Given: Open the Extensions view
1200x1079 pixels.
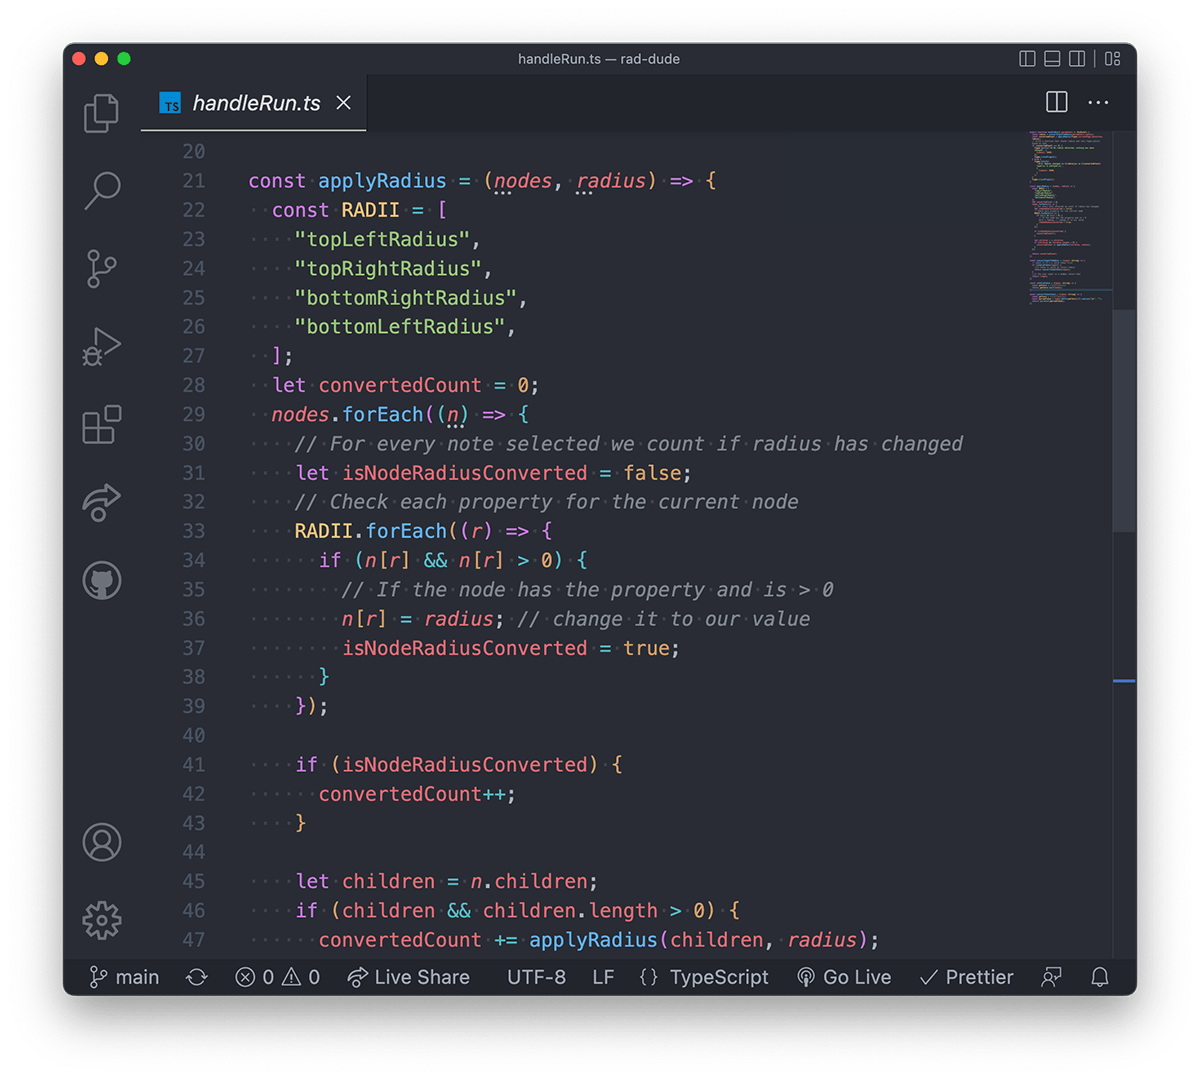Looking at the screenshot, I should [101, 425].
